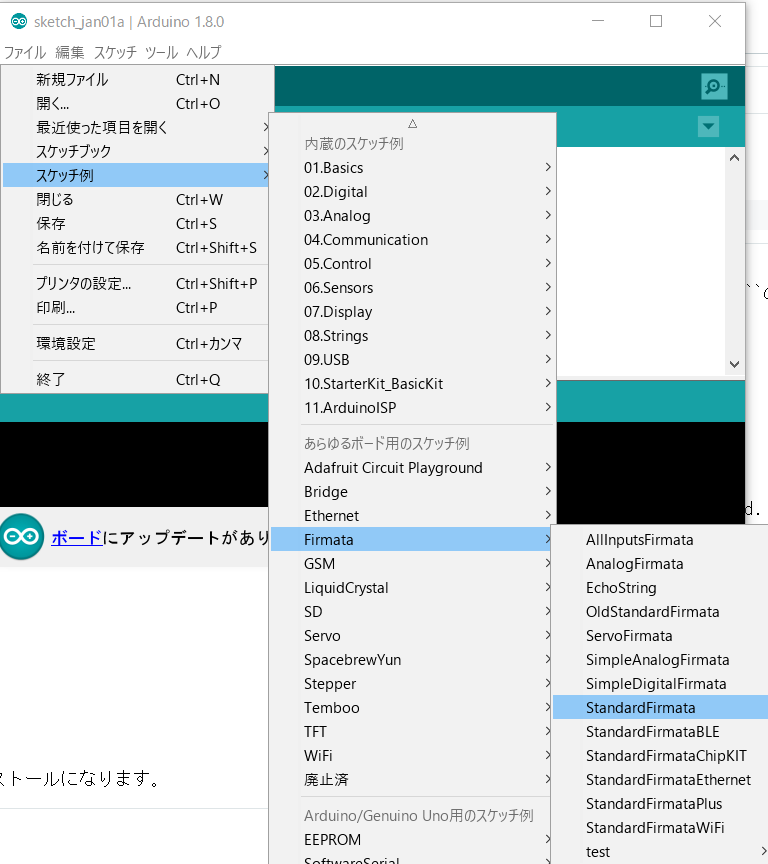Load the StandardFirmataPlus example
This screenshot has height=864, width=768.
pyautogui.click(x=661, y=803)
